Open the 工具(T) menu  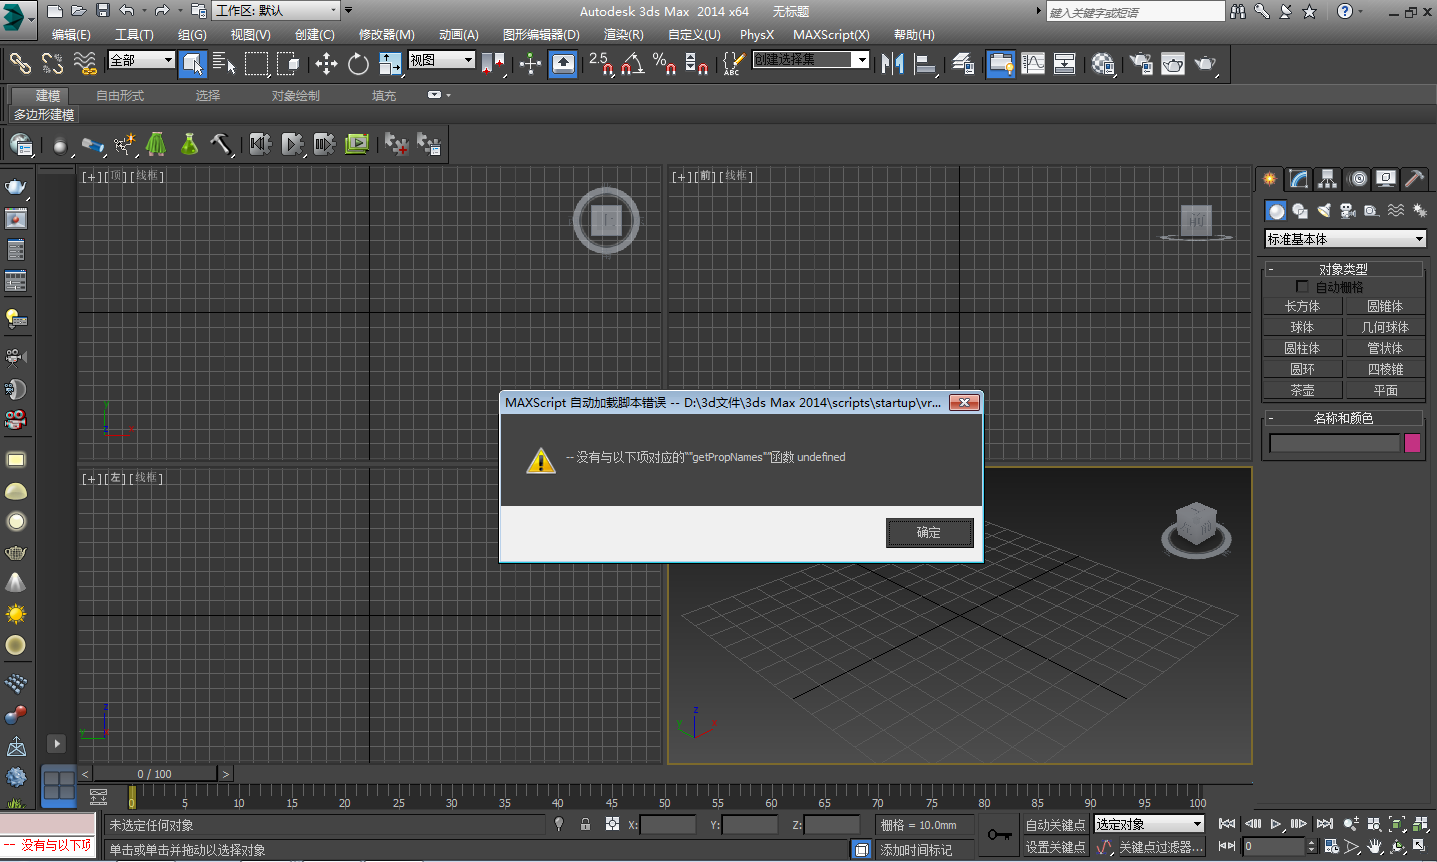134,35
